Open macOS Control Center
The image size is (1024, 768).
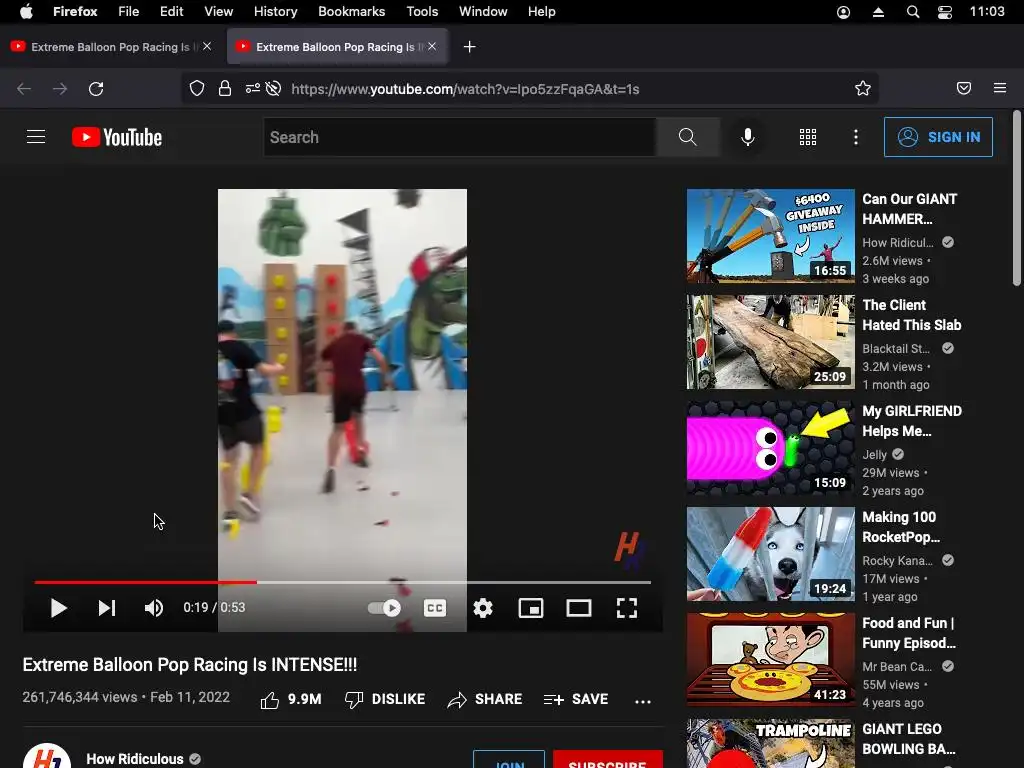944,12
